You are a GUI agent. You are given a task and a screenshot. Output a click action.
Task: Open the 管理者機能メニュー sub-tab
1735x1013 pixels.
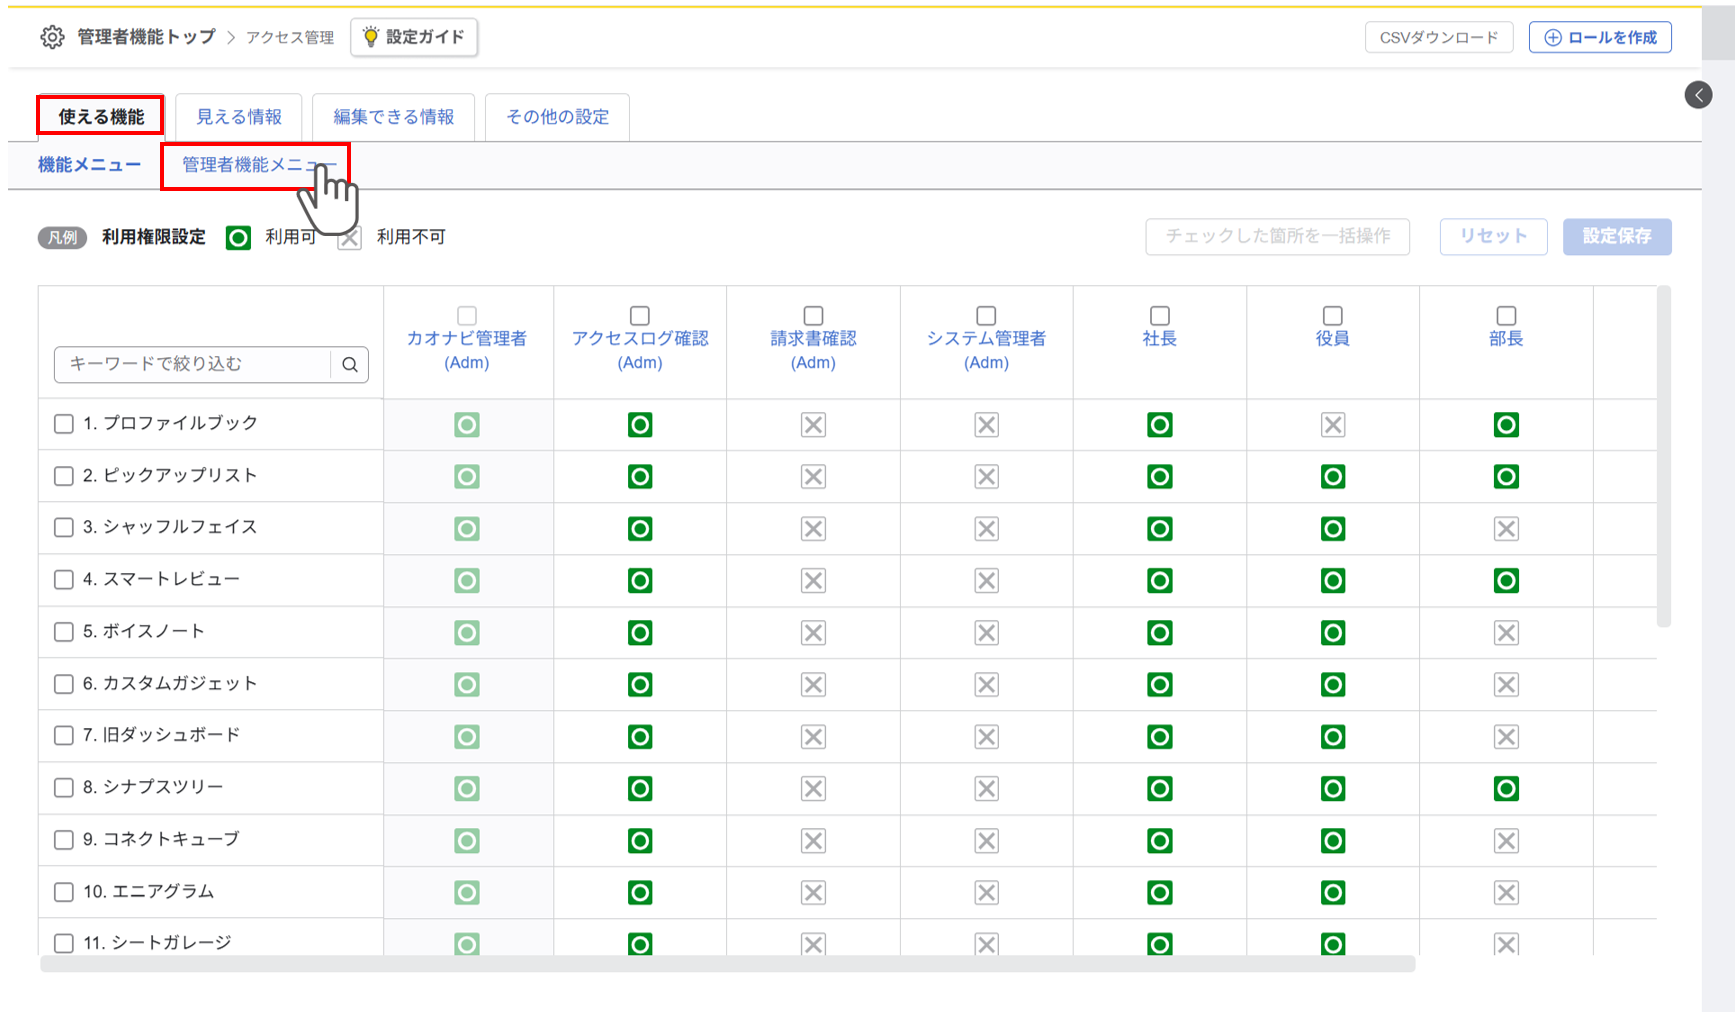(x=255, y=165)
